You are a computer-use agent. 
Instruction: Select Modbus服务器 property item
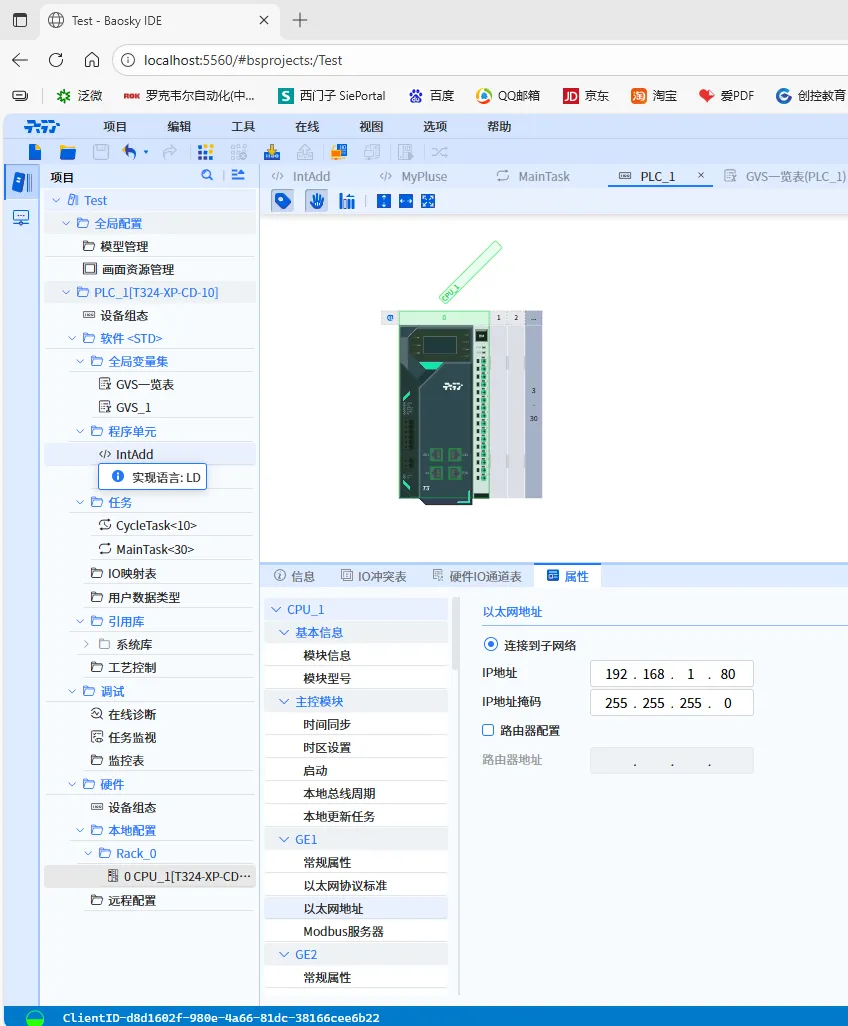(344, 932)
